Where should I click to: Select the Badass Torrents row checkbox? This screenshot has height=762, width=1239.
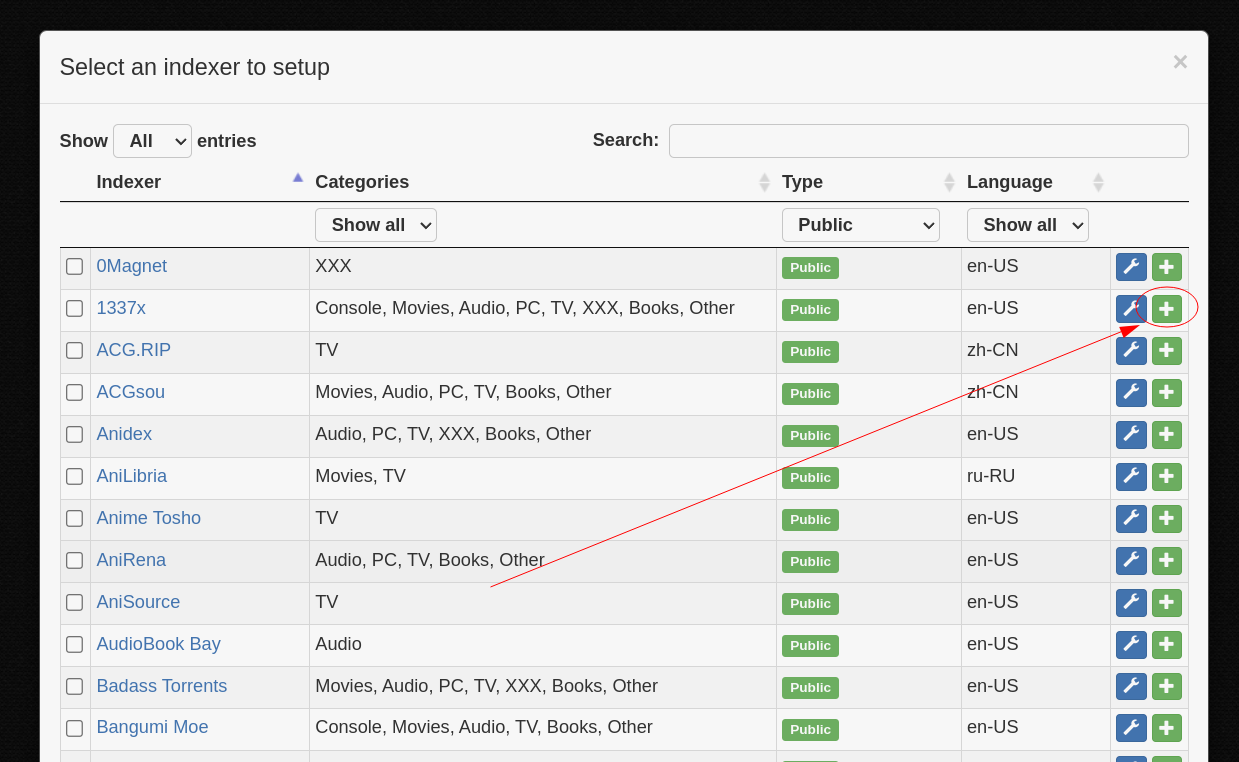tap(75, 686)
